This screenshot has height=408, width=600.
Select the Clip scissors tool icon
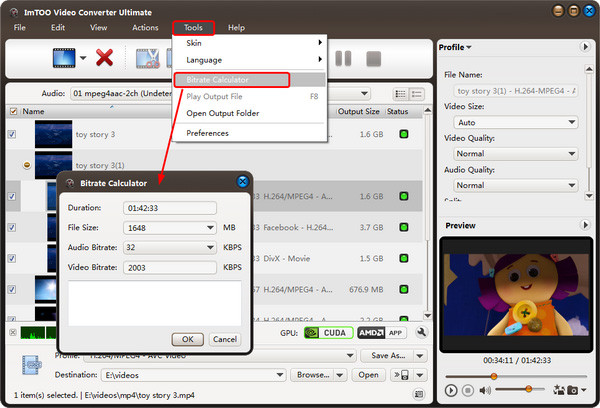pos(147,58)
